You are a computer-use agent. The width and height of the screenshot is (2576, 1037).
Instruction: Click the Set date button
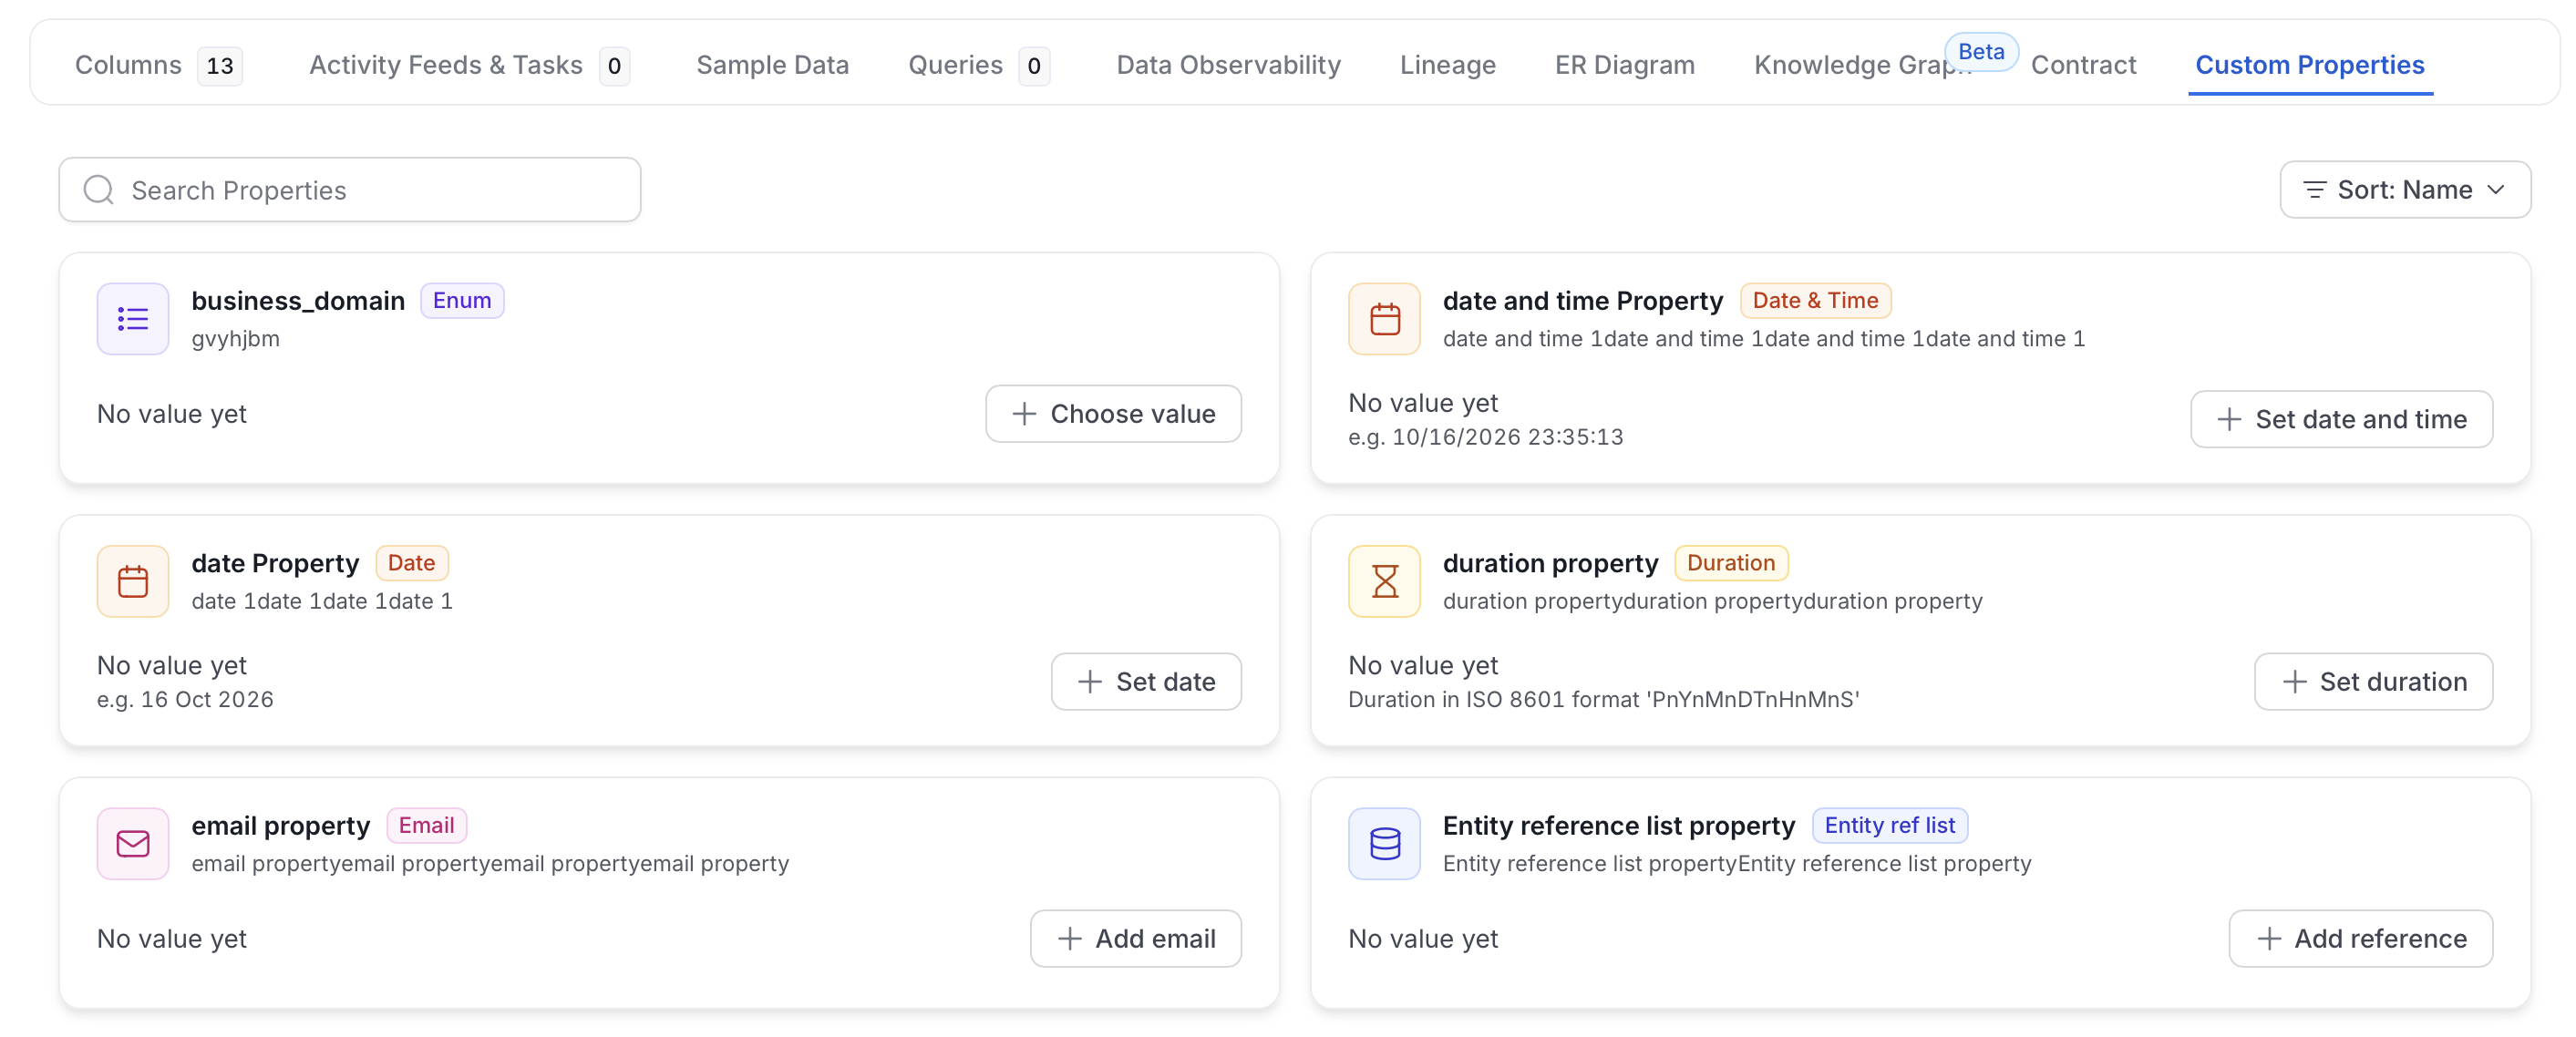1146,682
